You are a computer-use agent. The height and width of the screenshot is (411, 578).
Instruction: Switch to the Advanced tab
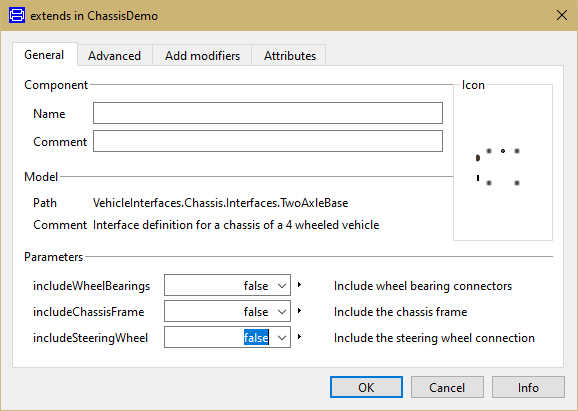point(115,56)
